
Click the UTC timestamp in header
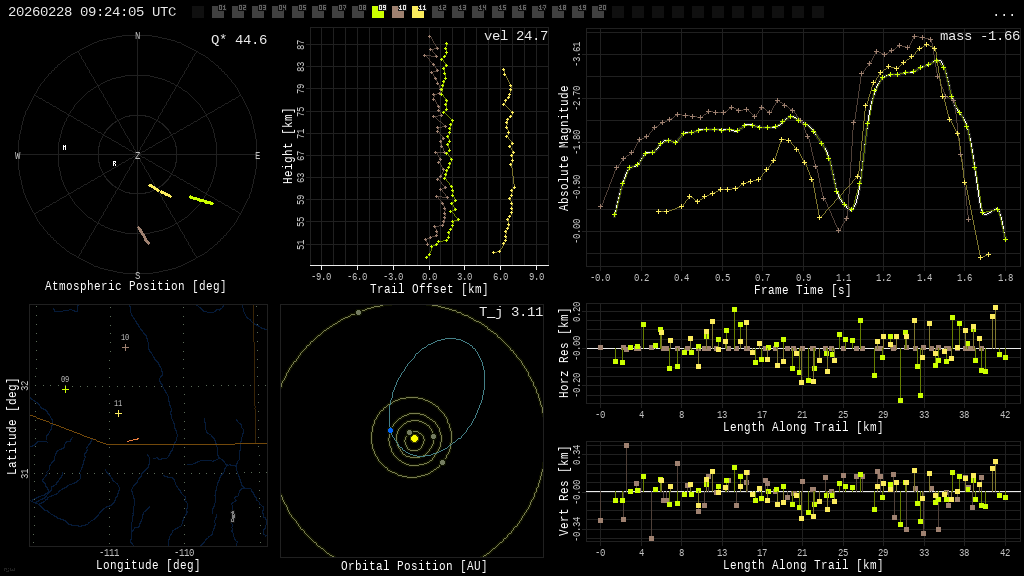coord(92,12)
